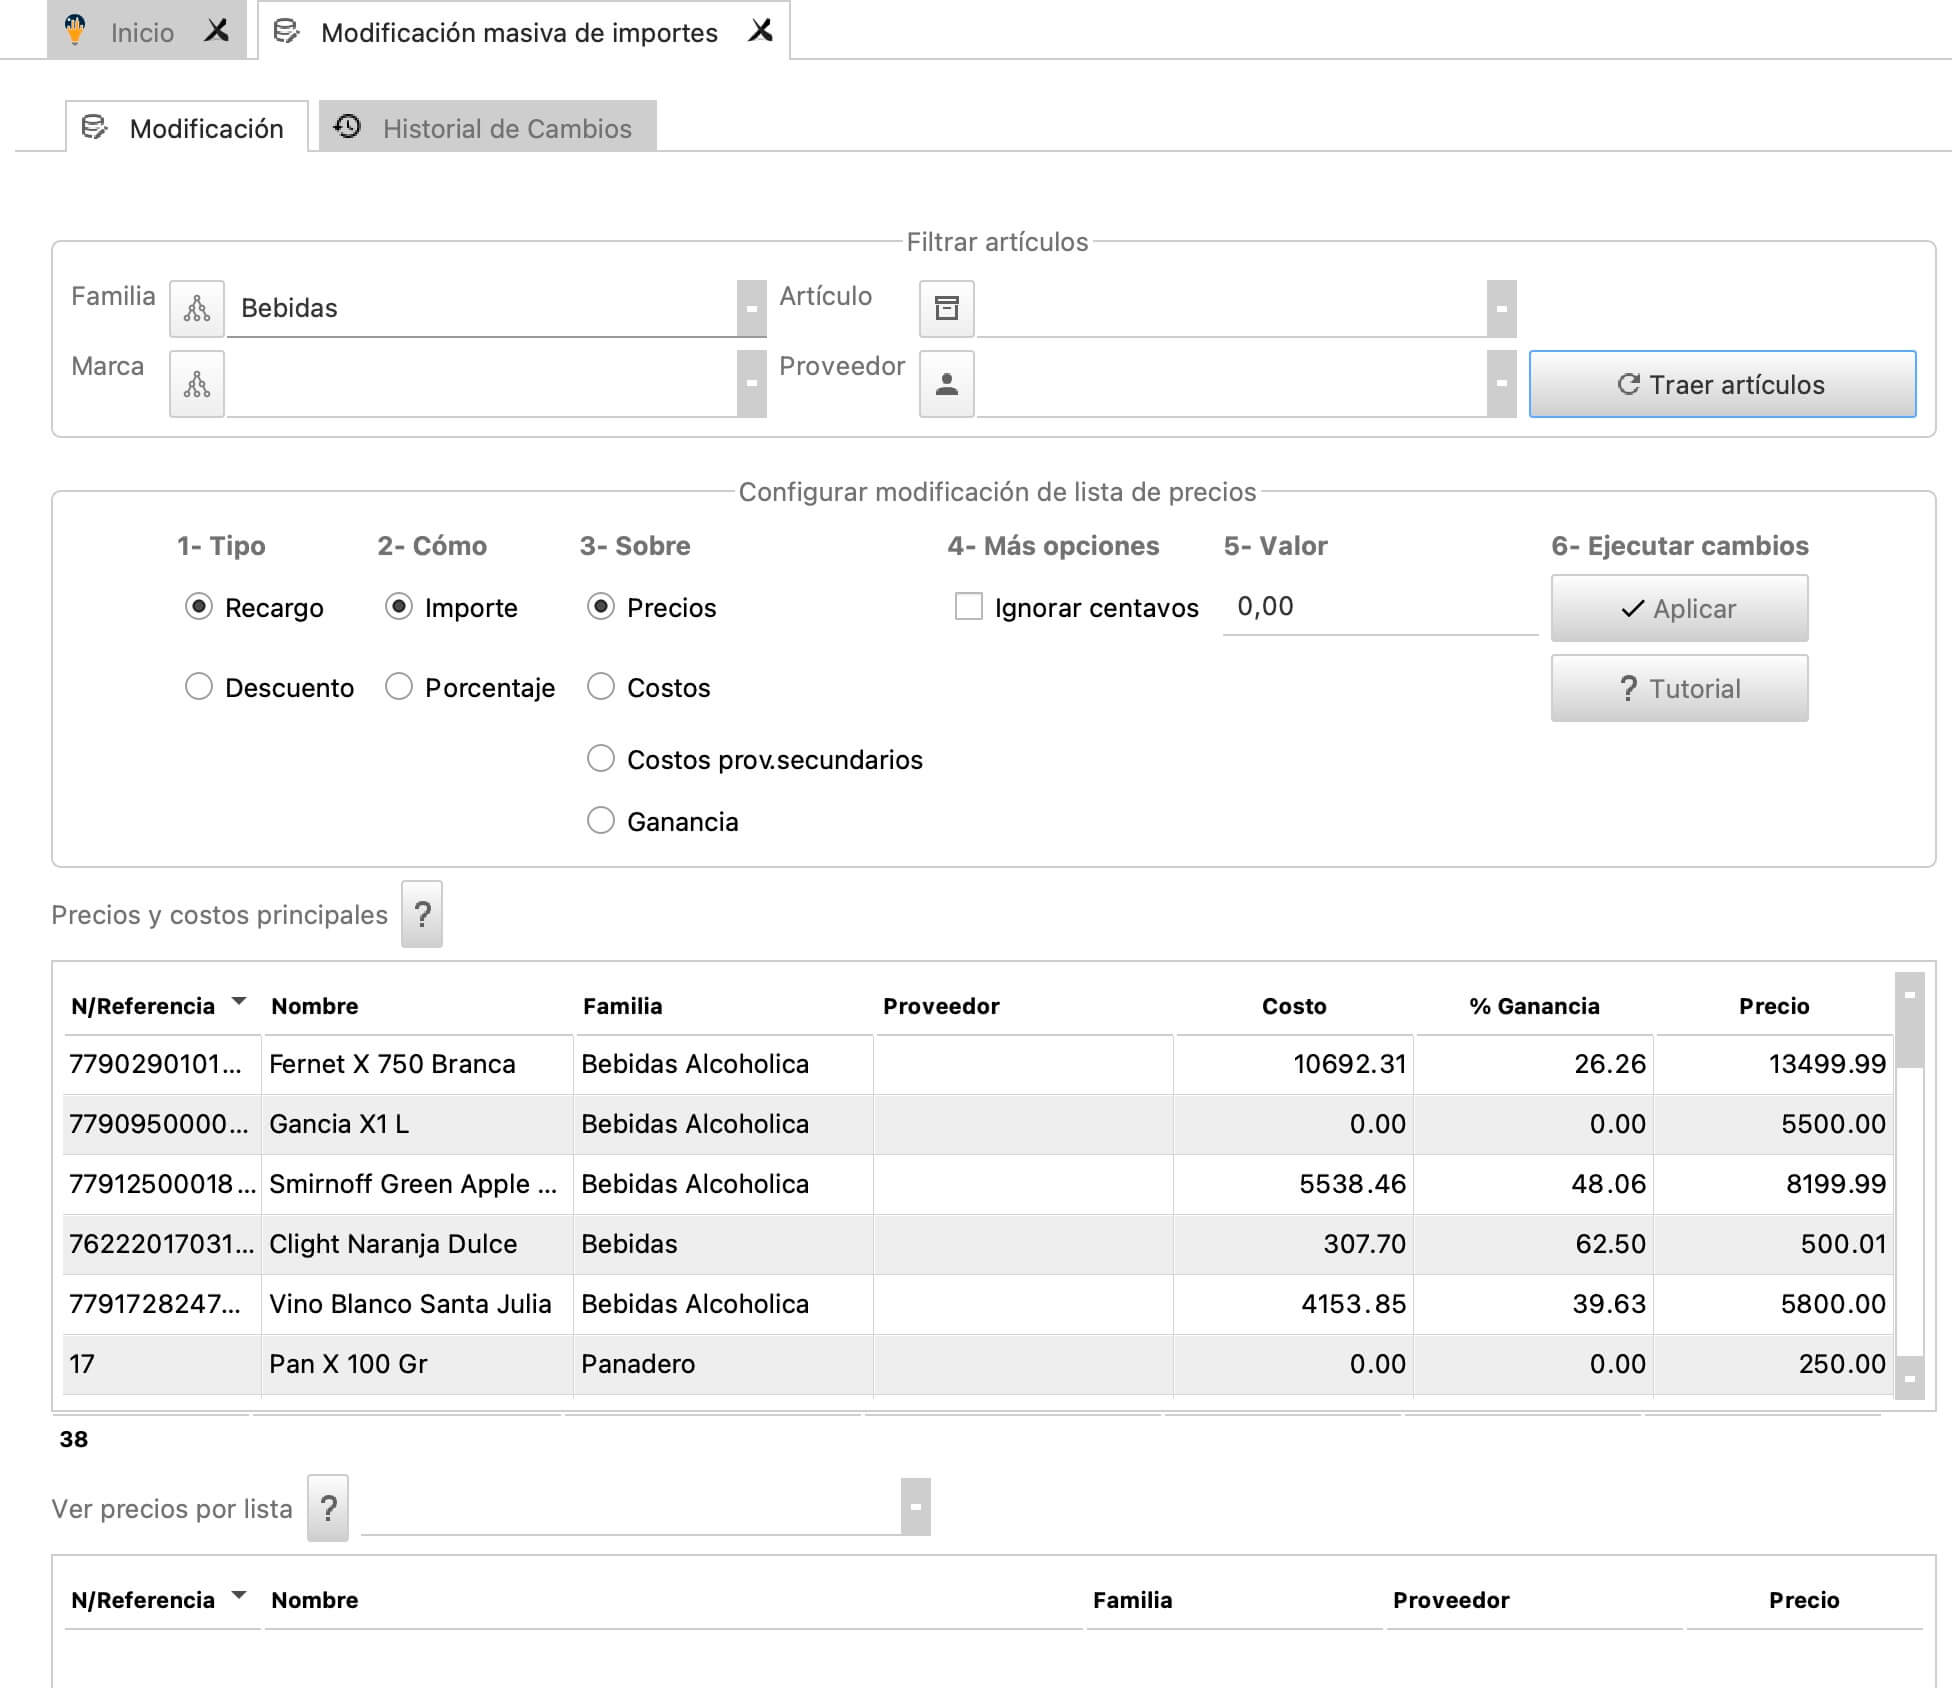Select the Vino Blanco Santa Julia row
1952x1688 pixels.
pyautogui.click(x=978, y=1304)
